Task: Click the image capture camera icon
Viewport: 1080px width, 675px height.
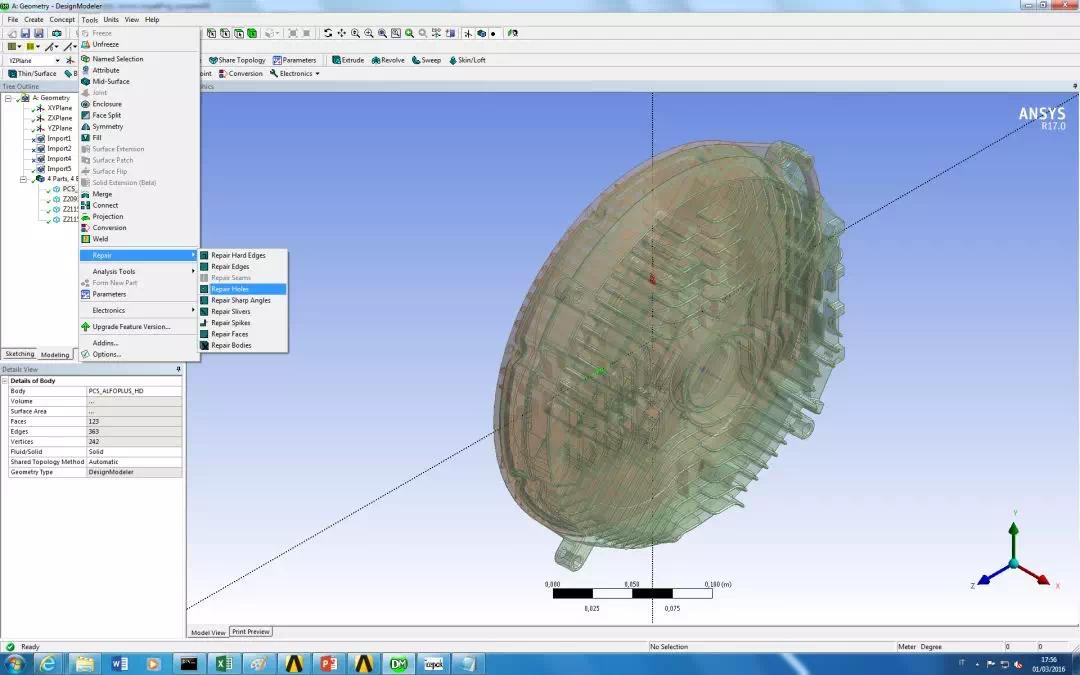Action: pyautogui.click(x=56, y=33)
